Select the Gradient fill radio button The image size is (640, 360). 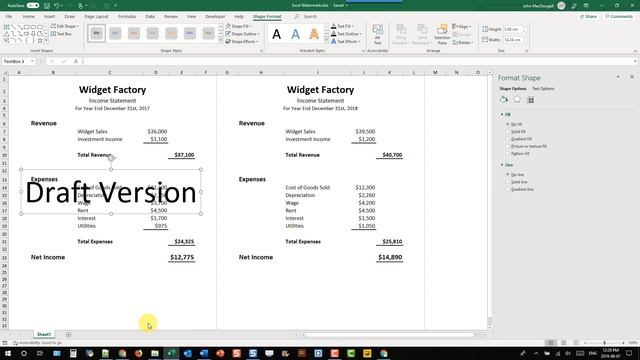coord(508,139)
